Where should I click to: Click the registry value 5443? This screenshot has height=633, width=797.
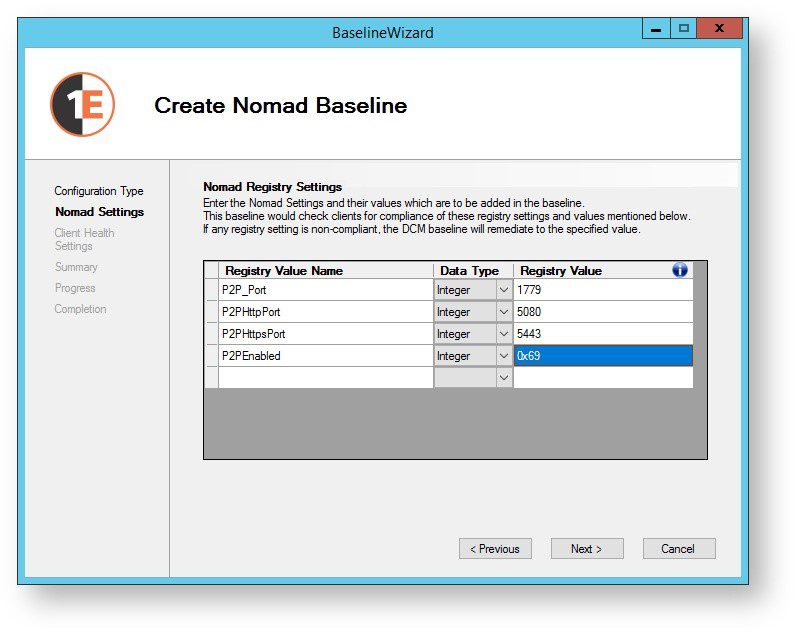(603, 334)
